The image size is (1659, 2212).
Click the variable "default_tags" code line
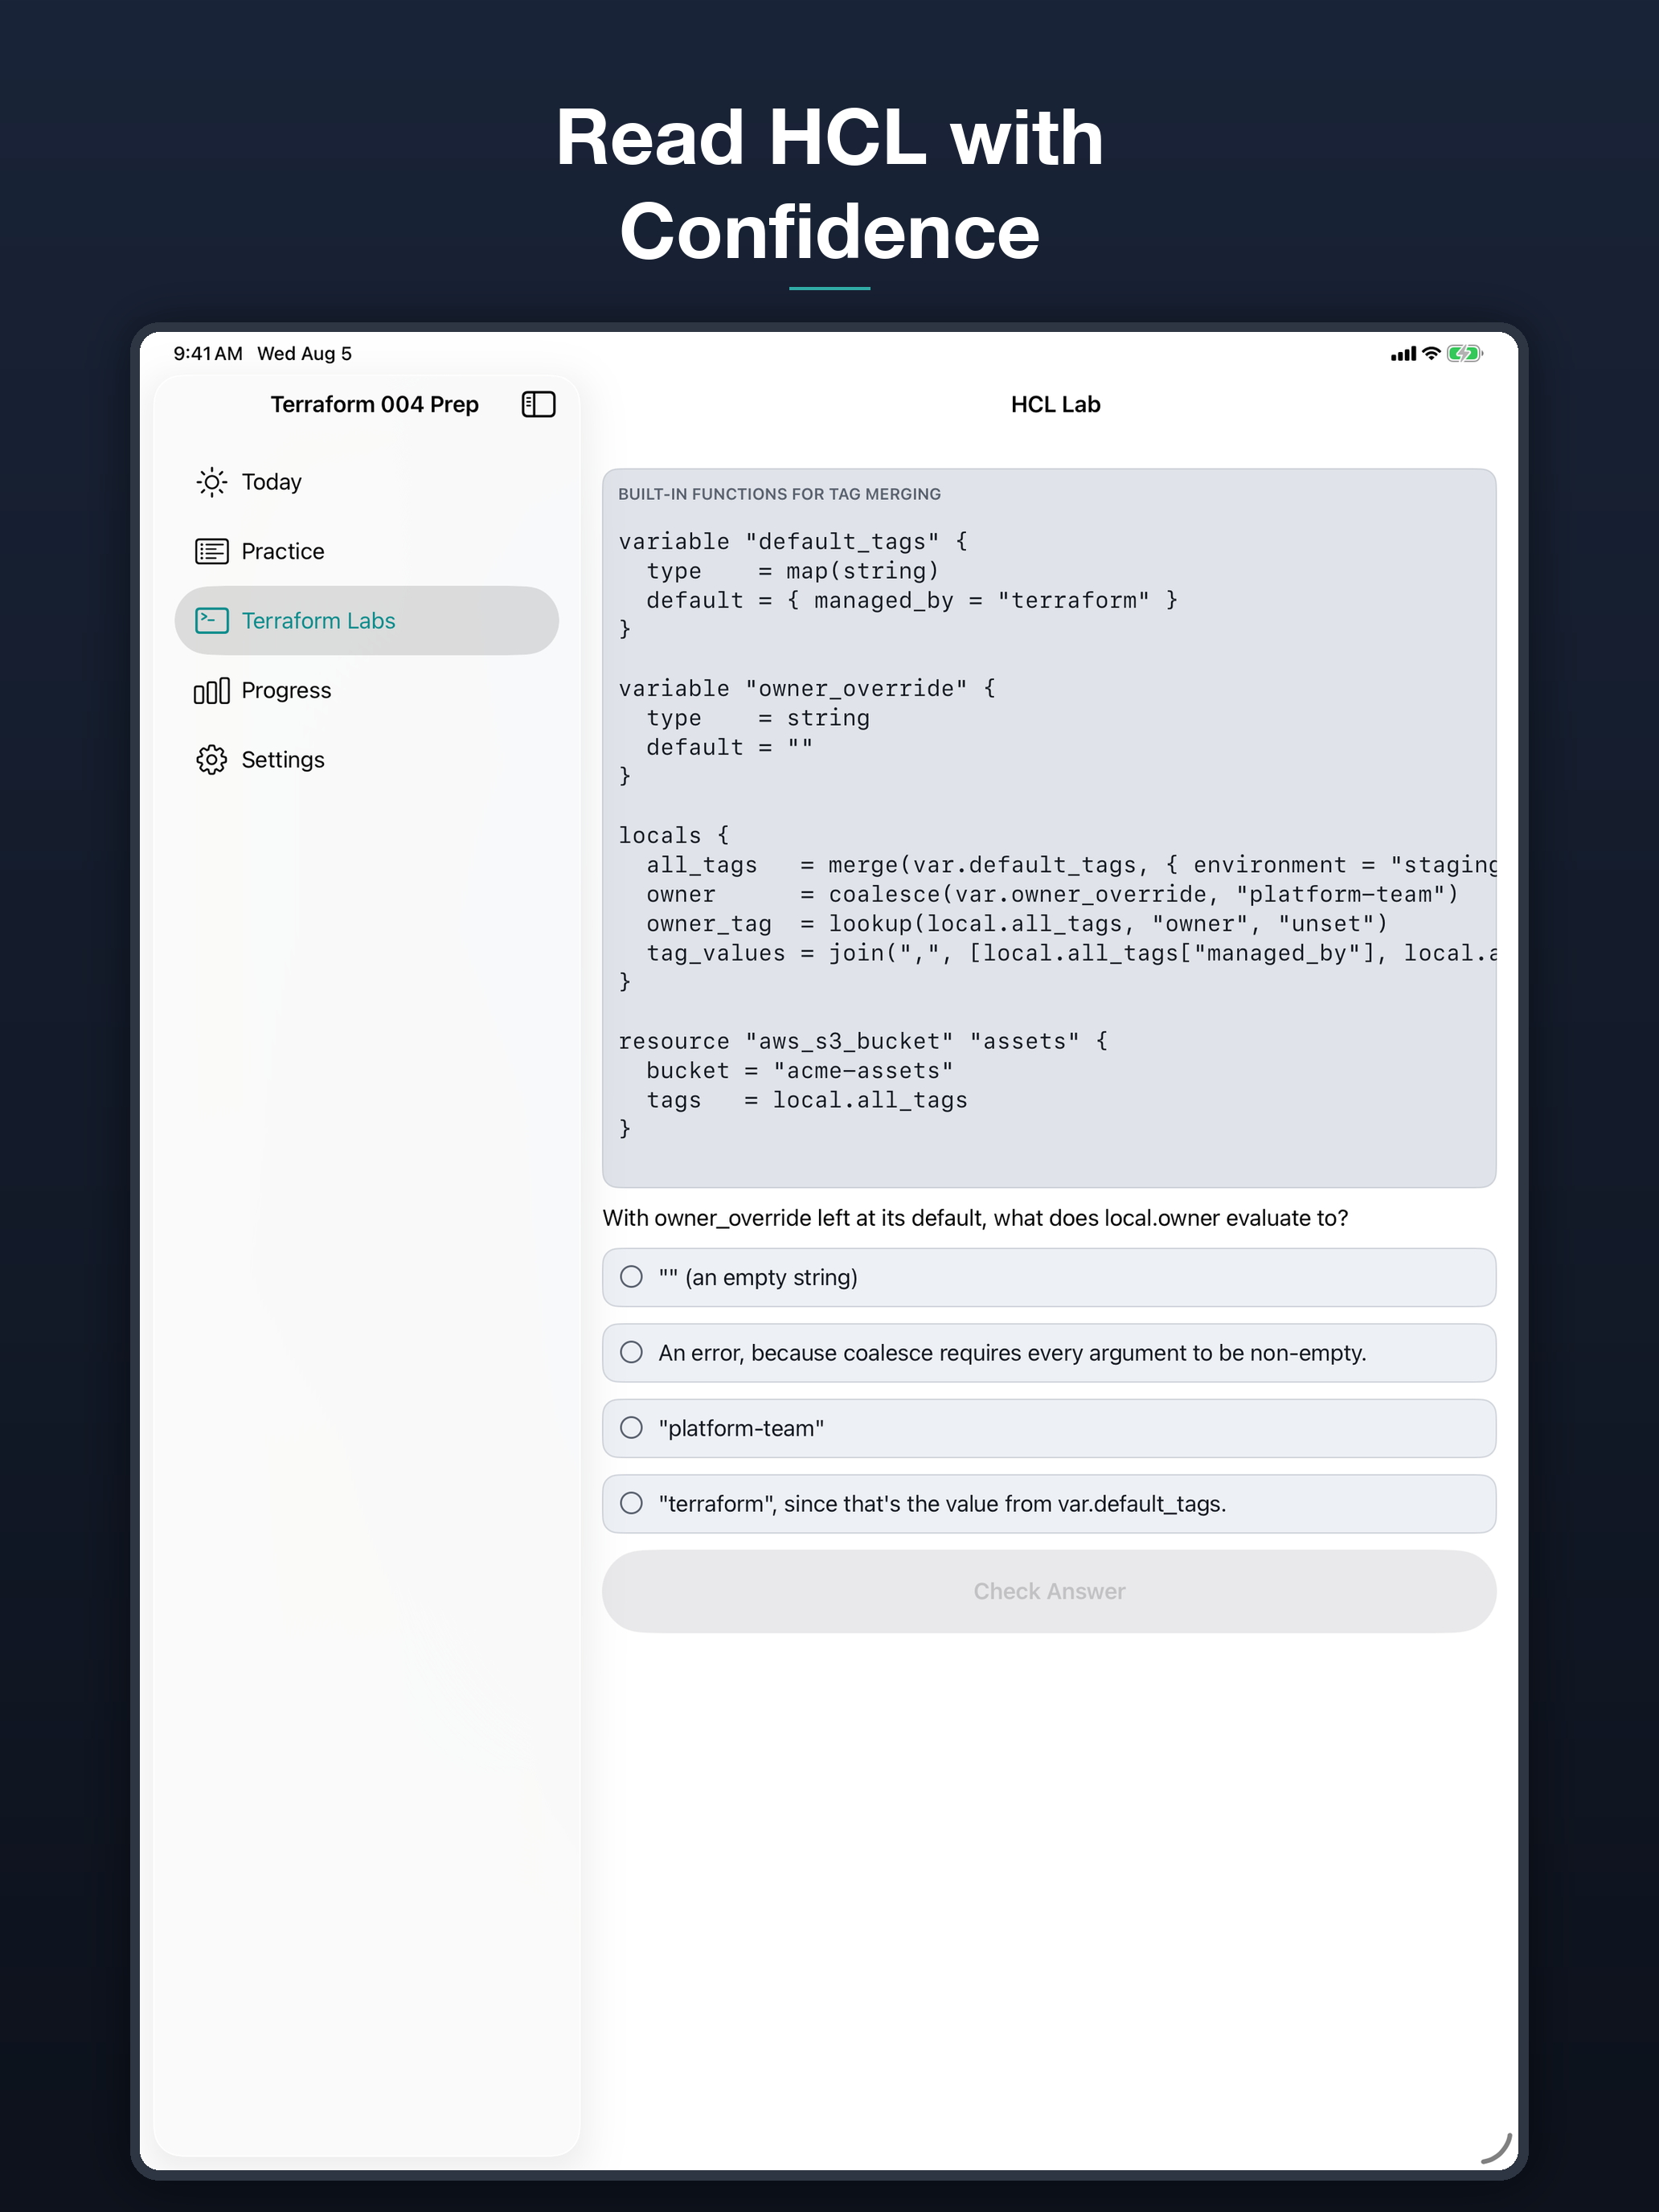coord(792,541)
